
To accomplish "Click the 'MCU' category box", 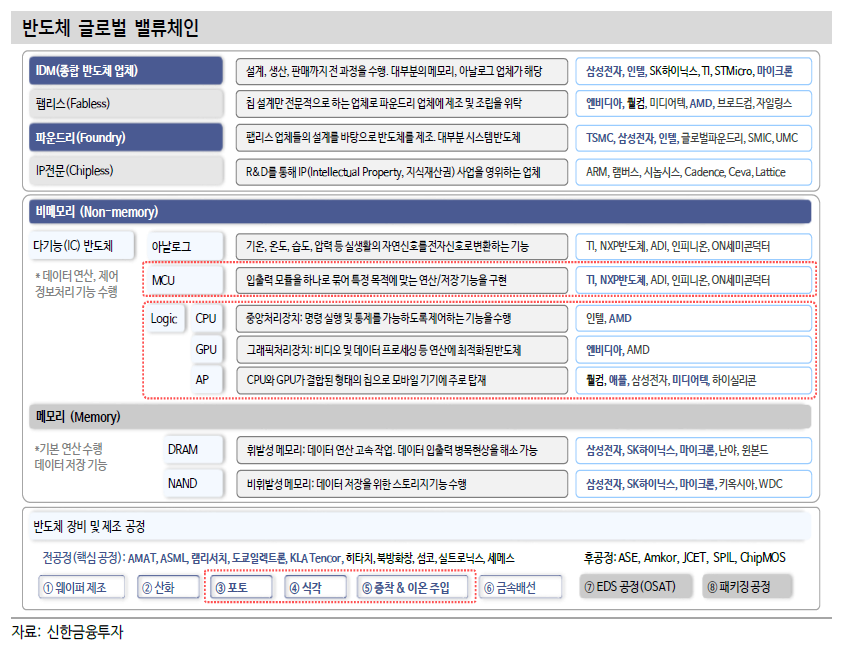I will tap(185, 280).
